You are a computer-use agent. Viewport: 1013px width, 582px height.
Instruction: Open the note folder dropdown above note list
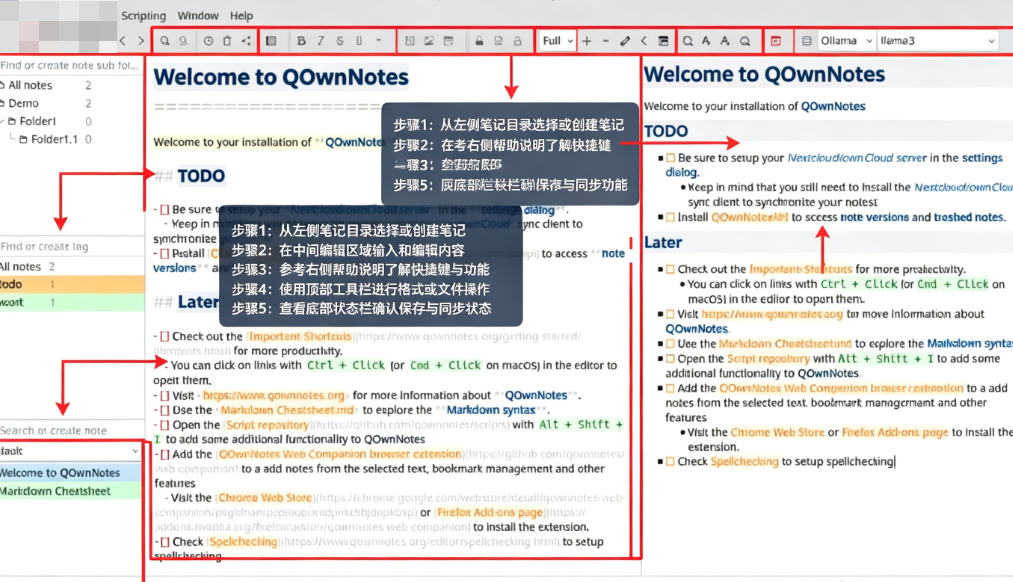click(70, 451)
